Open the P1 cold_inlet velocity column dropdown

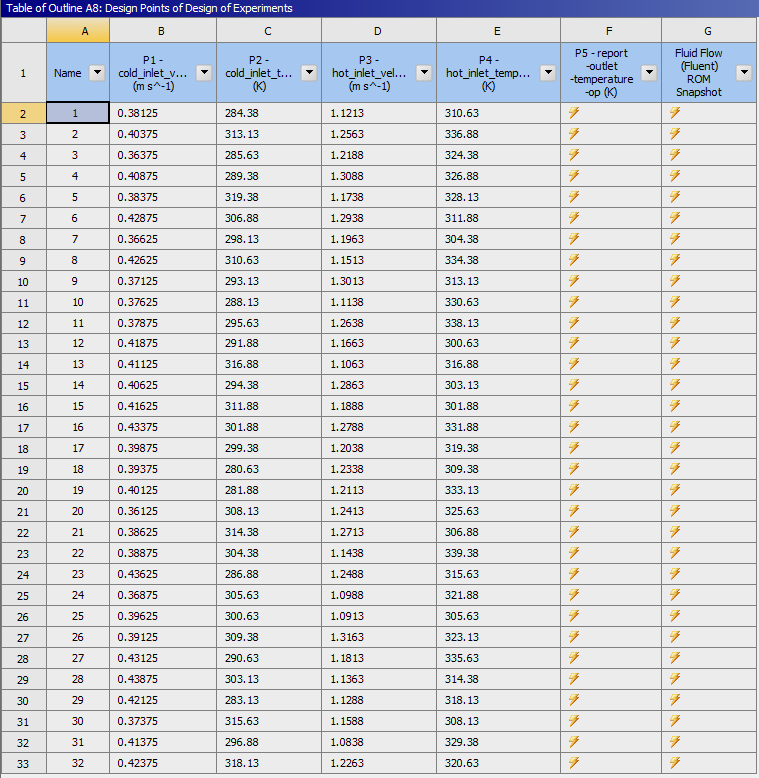point(204,73)
